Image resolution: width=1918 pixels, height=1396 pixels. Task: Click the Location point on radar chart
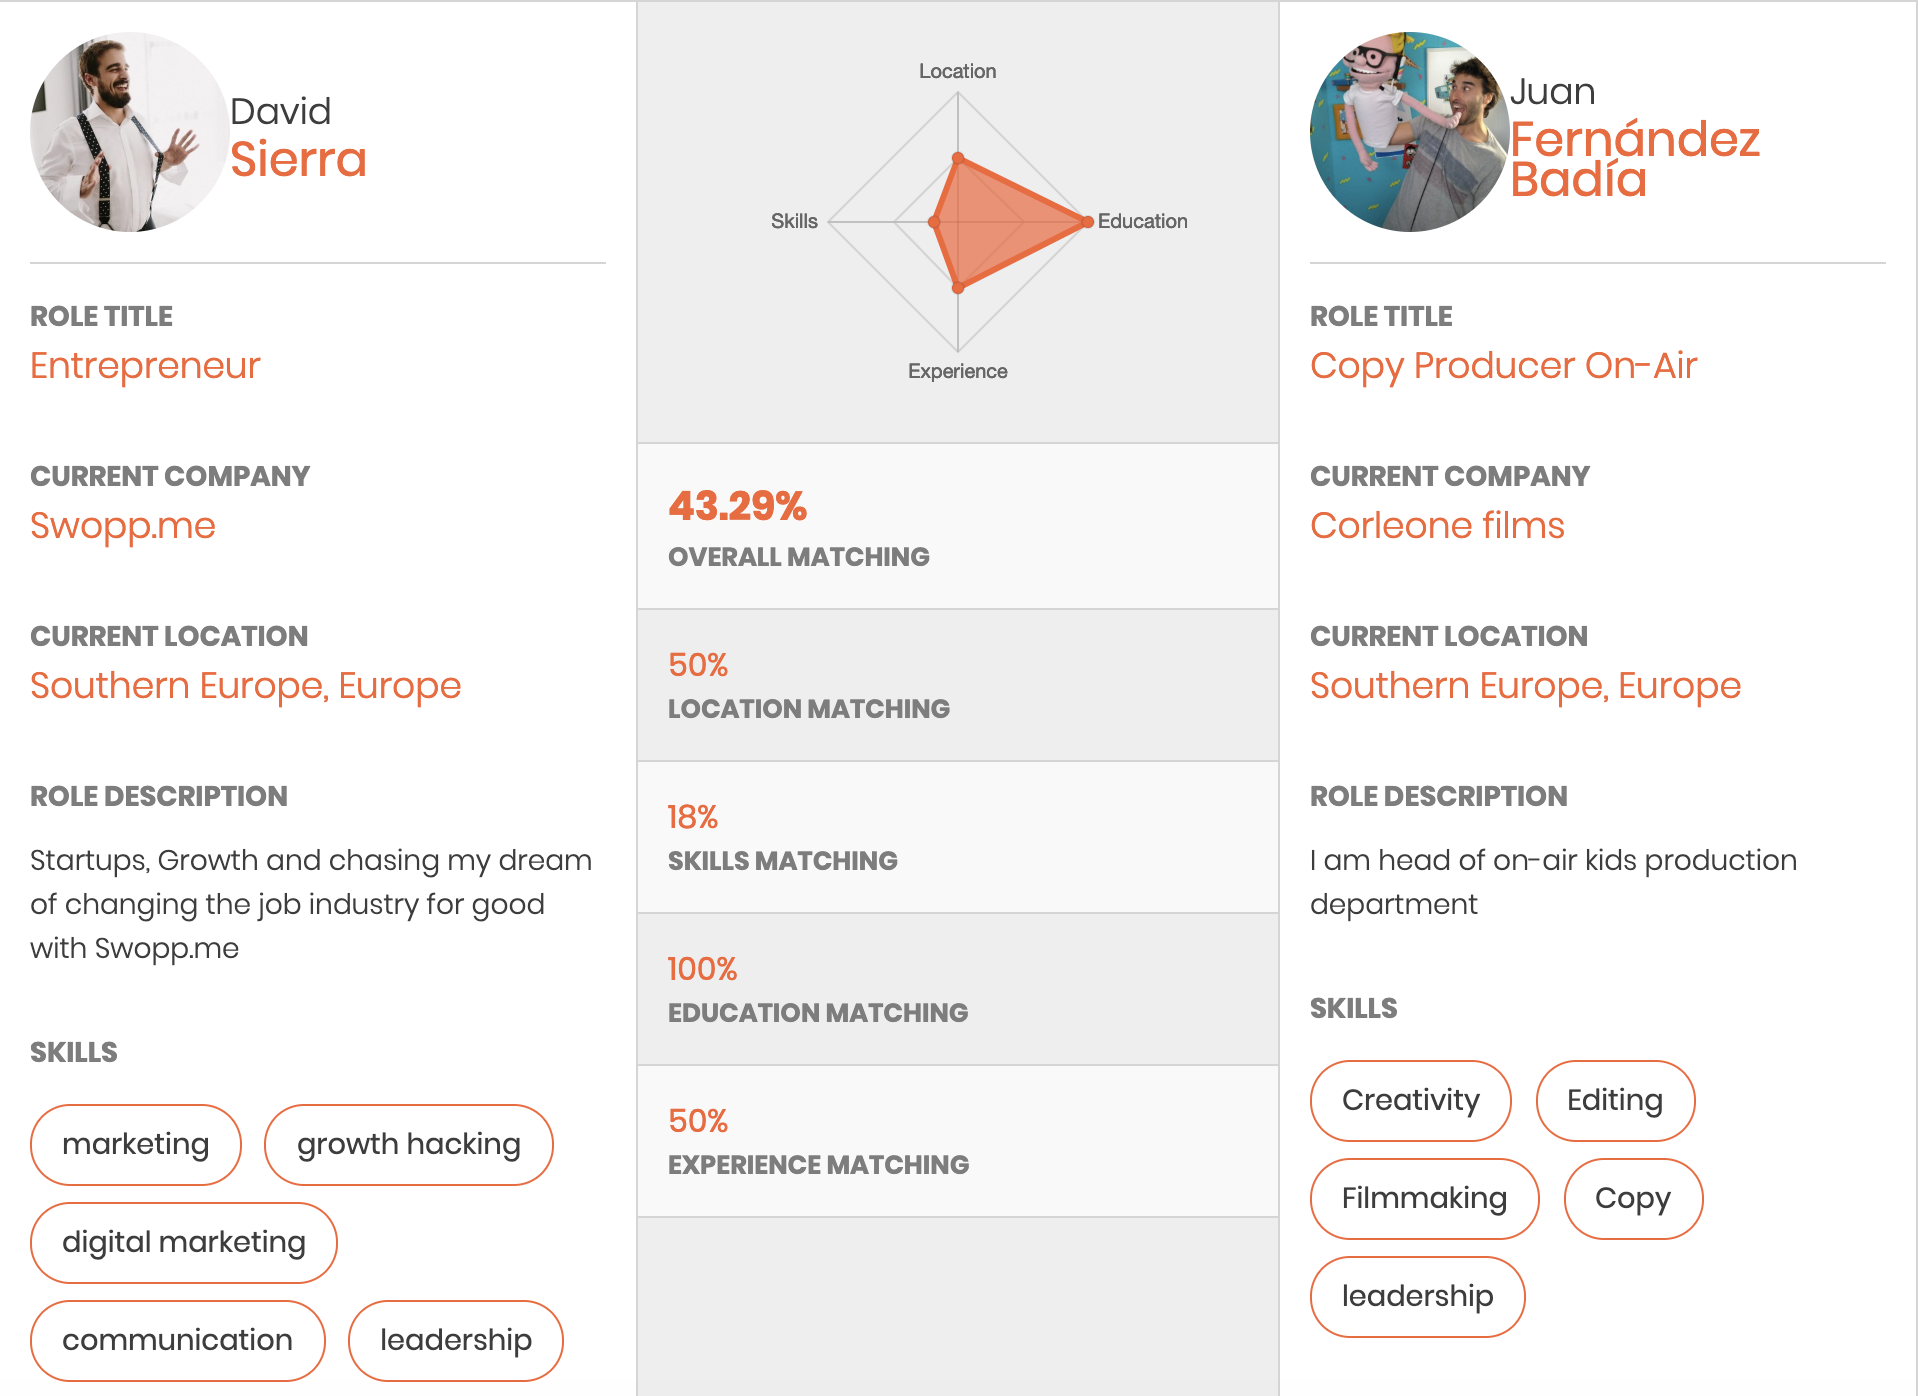(958, 158)
